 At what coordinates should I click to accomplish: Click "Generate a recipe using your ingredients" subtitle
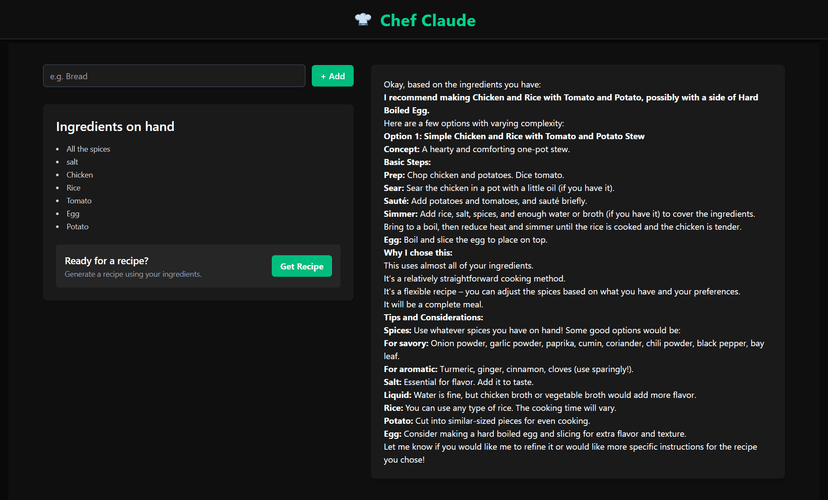pos(133,274)
